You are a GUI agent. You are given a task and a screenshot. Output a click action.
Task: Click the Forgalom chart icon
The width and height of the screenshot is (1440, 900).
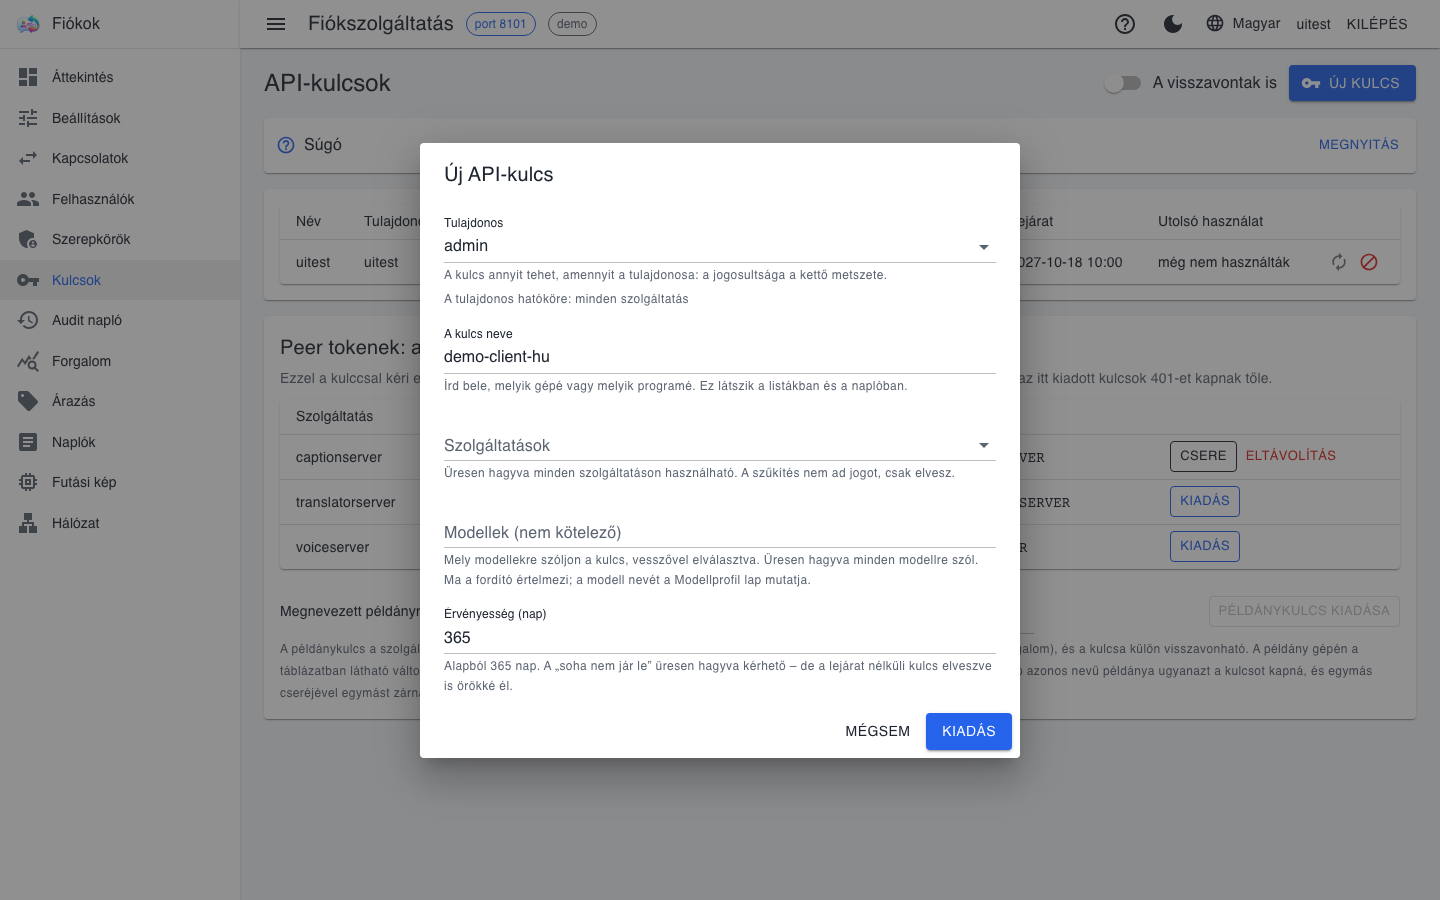point(28,361)
